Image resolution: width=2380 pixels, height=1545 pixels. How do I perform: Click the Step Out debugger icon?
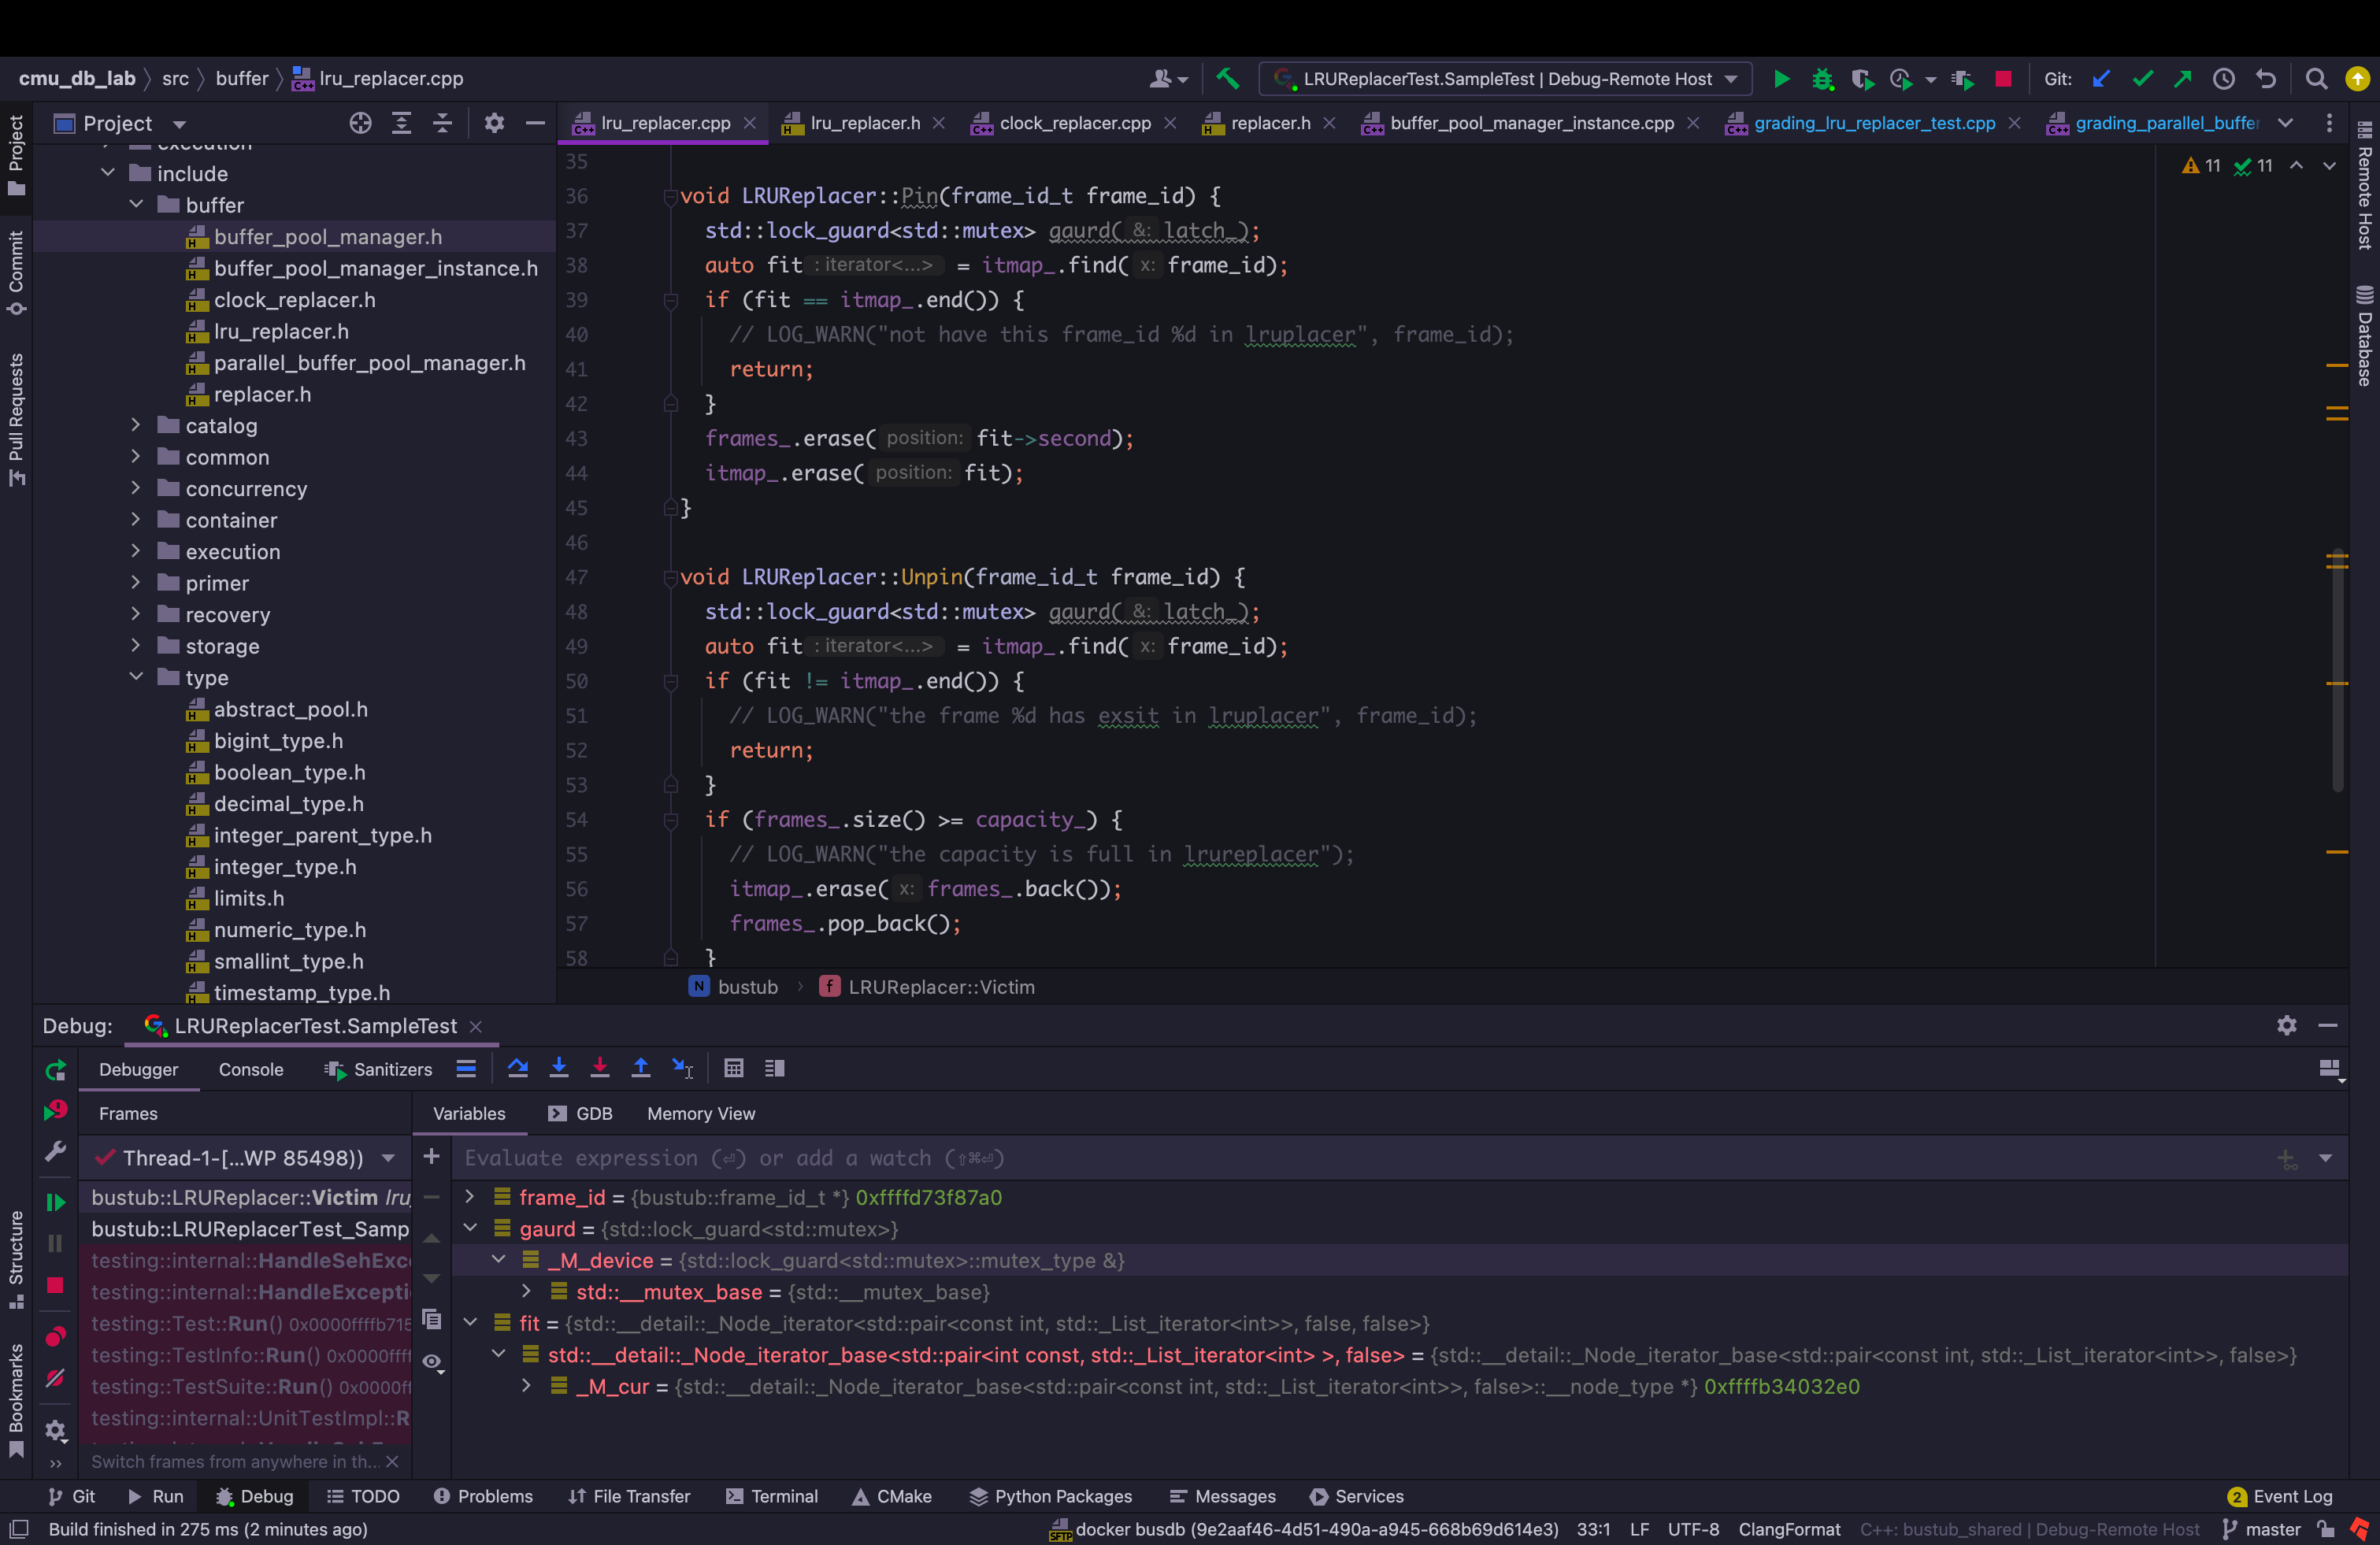point(641,1068)
